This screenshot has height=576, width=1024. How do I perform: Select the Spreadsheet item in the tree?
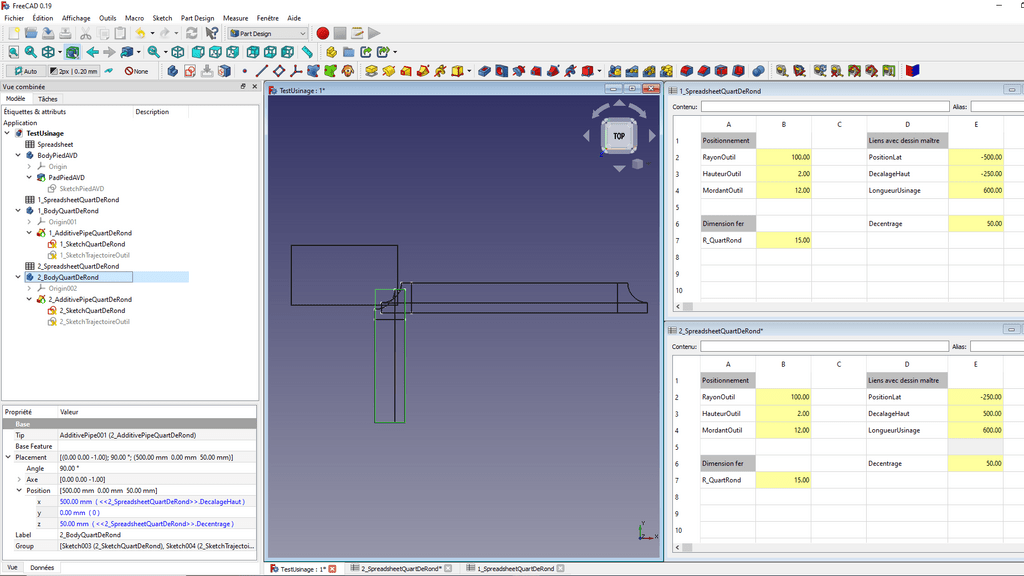[x=55, y=144]
